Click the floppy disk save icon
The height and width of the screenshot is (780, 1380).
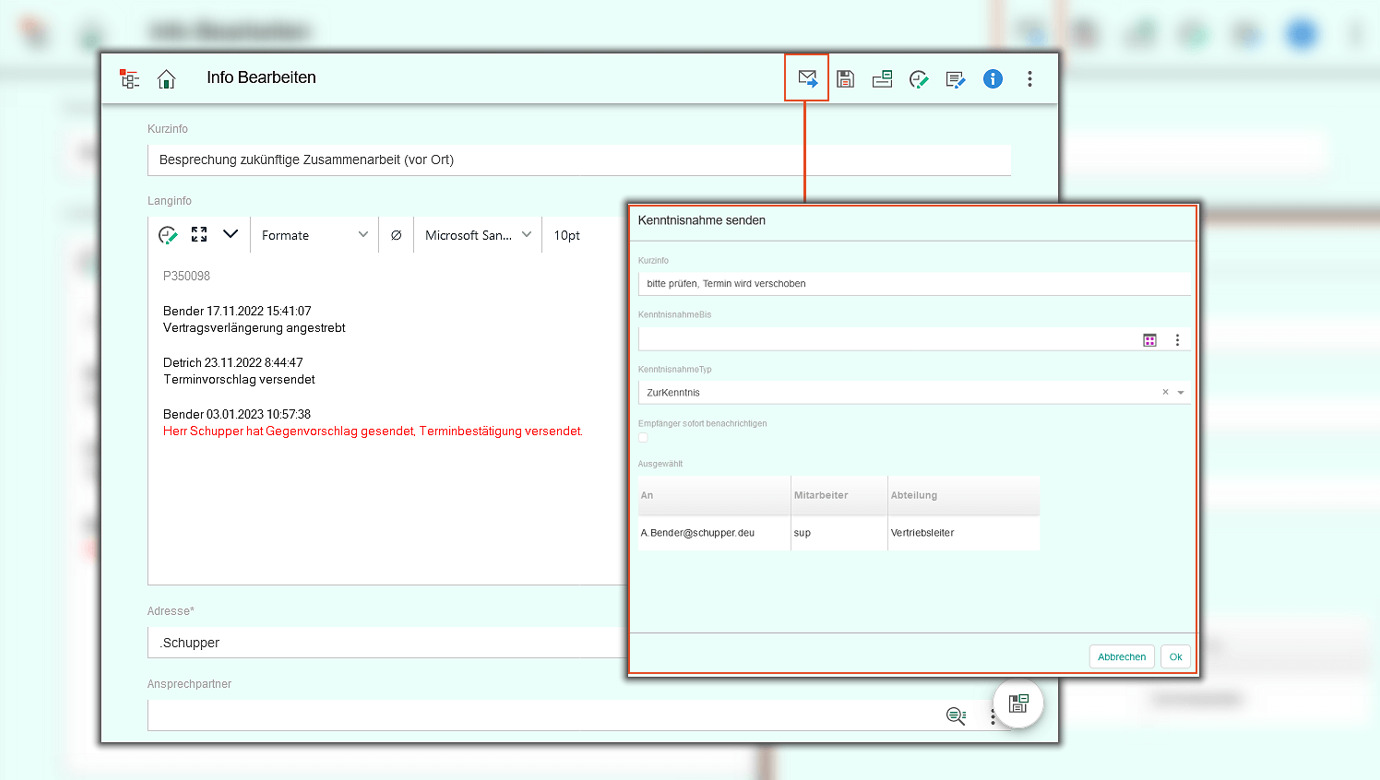point(845,79)
